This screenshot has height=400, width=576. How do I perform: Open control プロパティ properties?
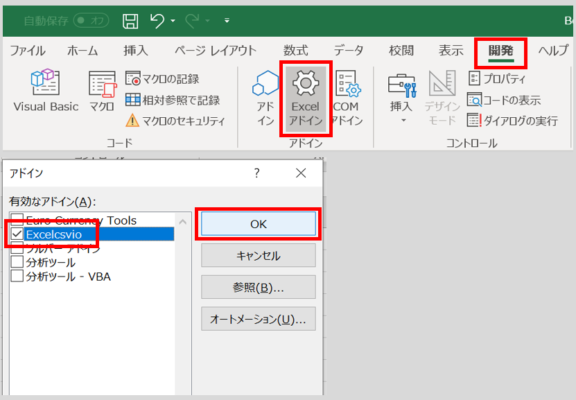(497, 79)
